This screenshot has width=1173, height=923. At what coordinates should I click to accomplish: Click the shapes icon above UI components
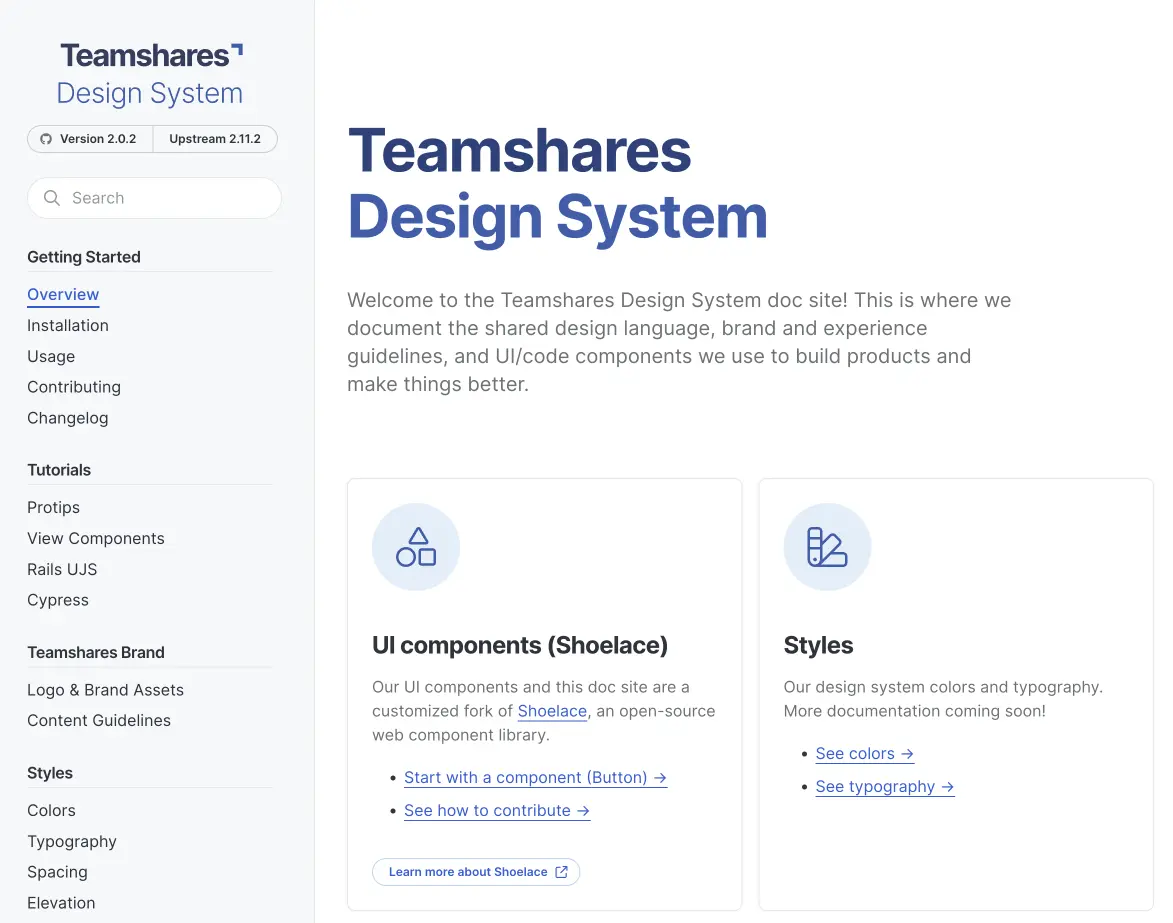[x=416, y=547]
